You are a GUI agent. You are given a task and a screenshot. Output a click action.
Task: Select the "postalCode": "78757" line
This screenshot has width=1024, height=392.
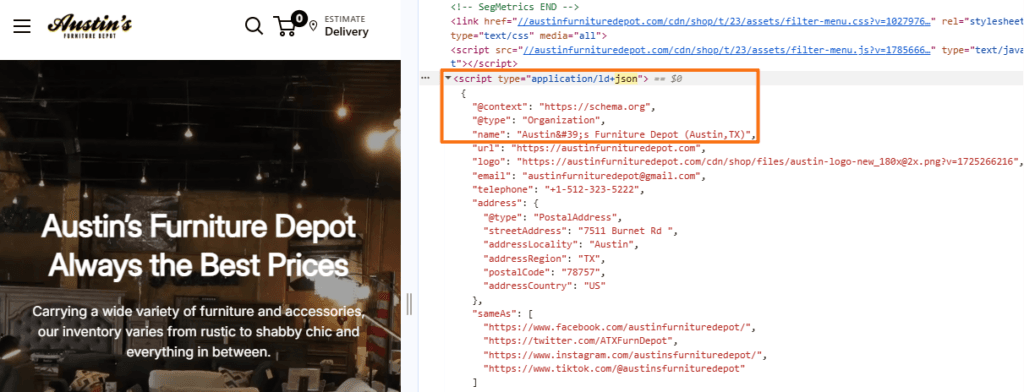[545, 272]
